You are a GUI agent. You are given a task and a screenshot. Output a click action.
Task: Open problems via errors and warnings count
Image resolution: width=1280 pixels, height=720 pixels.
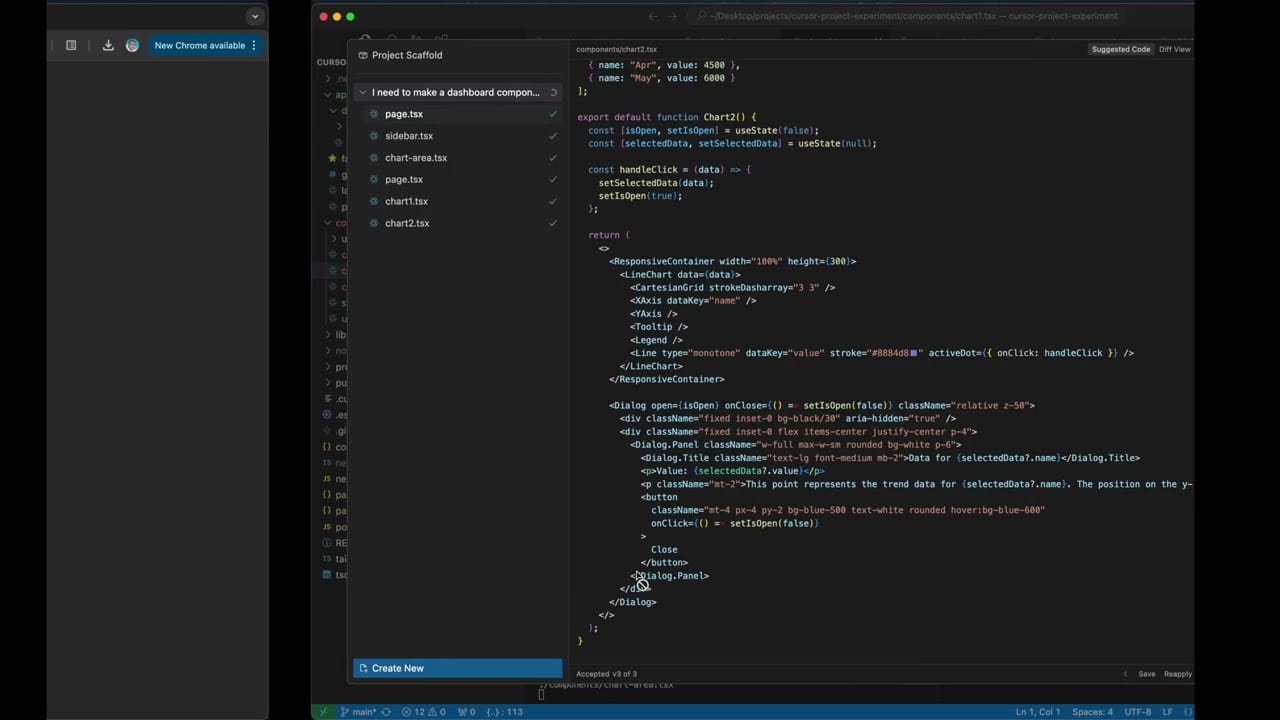pyautogui.click(x=423, y=712)
